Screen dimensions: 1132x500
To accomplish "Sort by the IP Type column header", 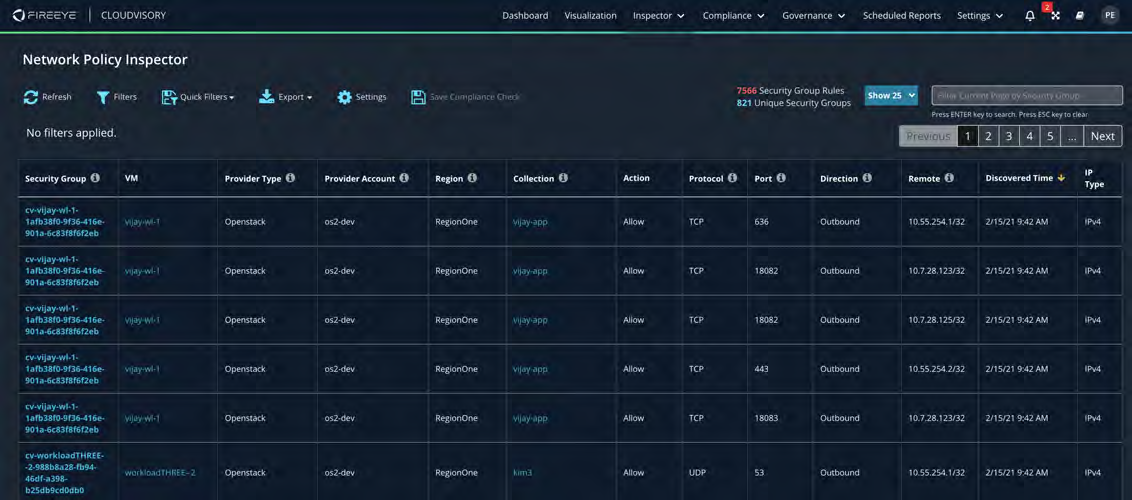I will (1094, 178).
